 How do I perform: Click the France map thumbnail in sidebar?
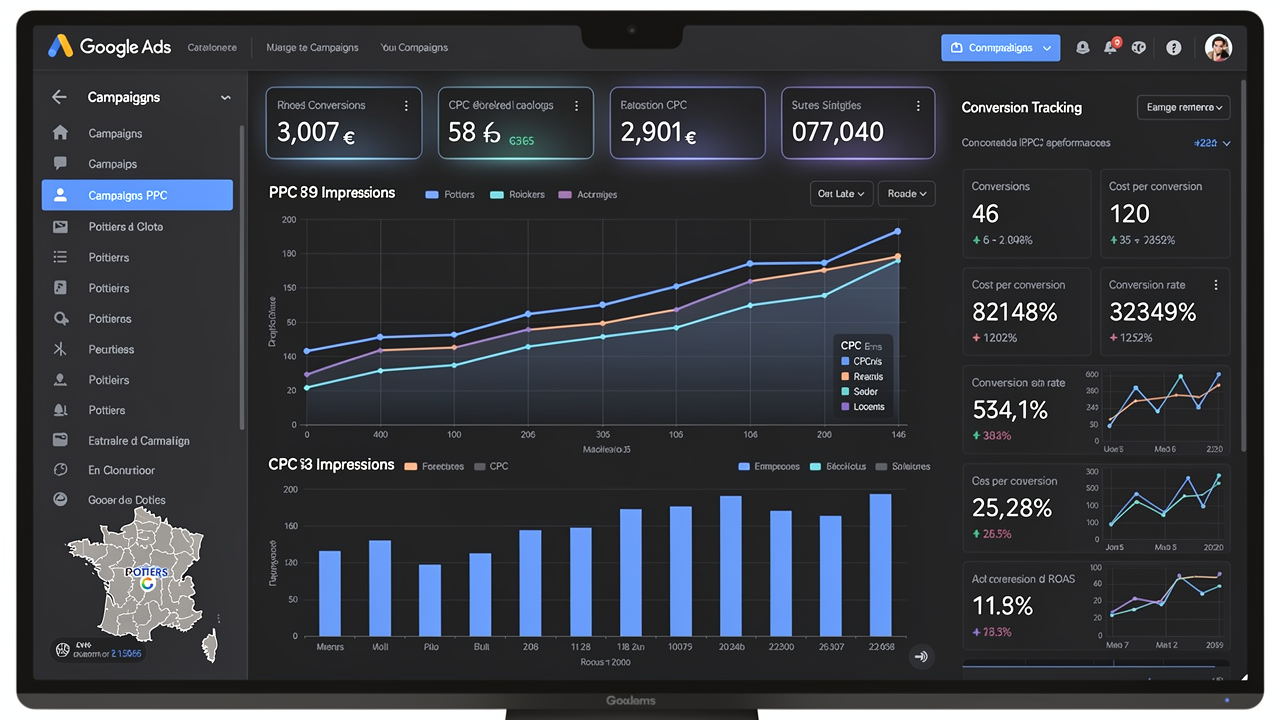tap(140, 580)
